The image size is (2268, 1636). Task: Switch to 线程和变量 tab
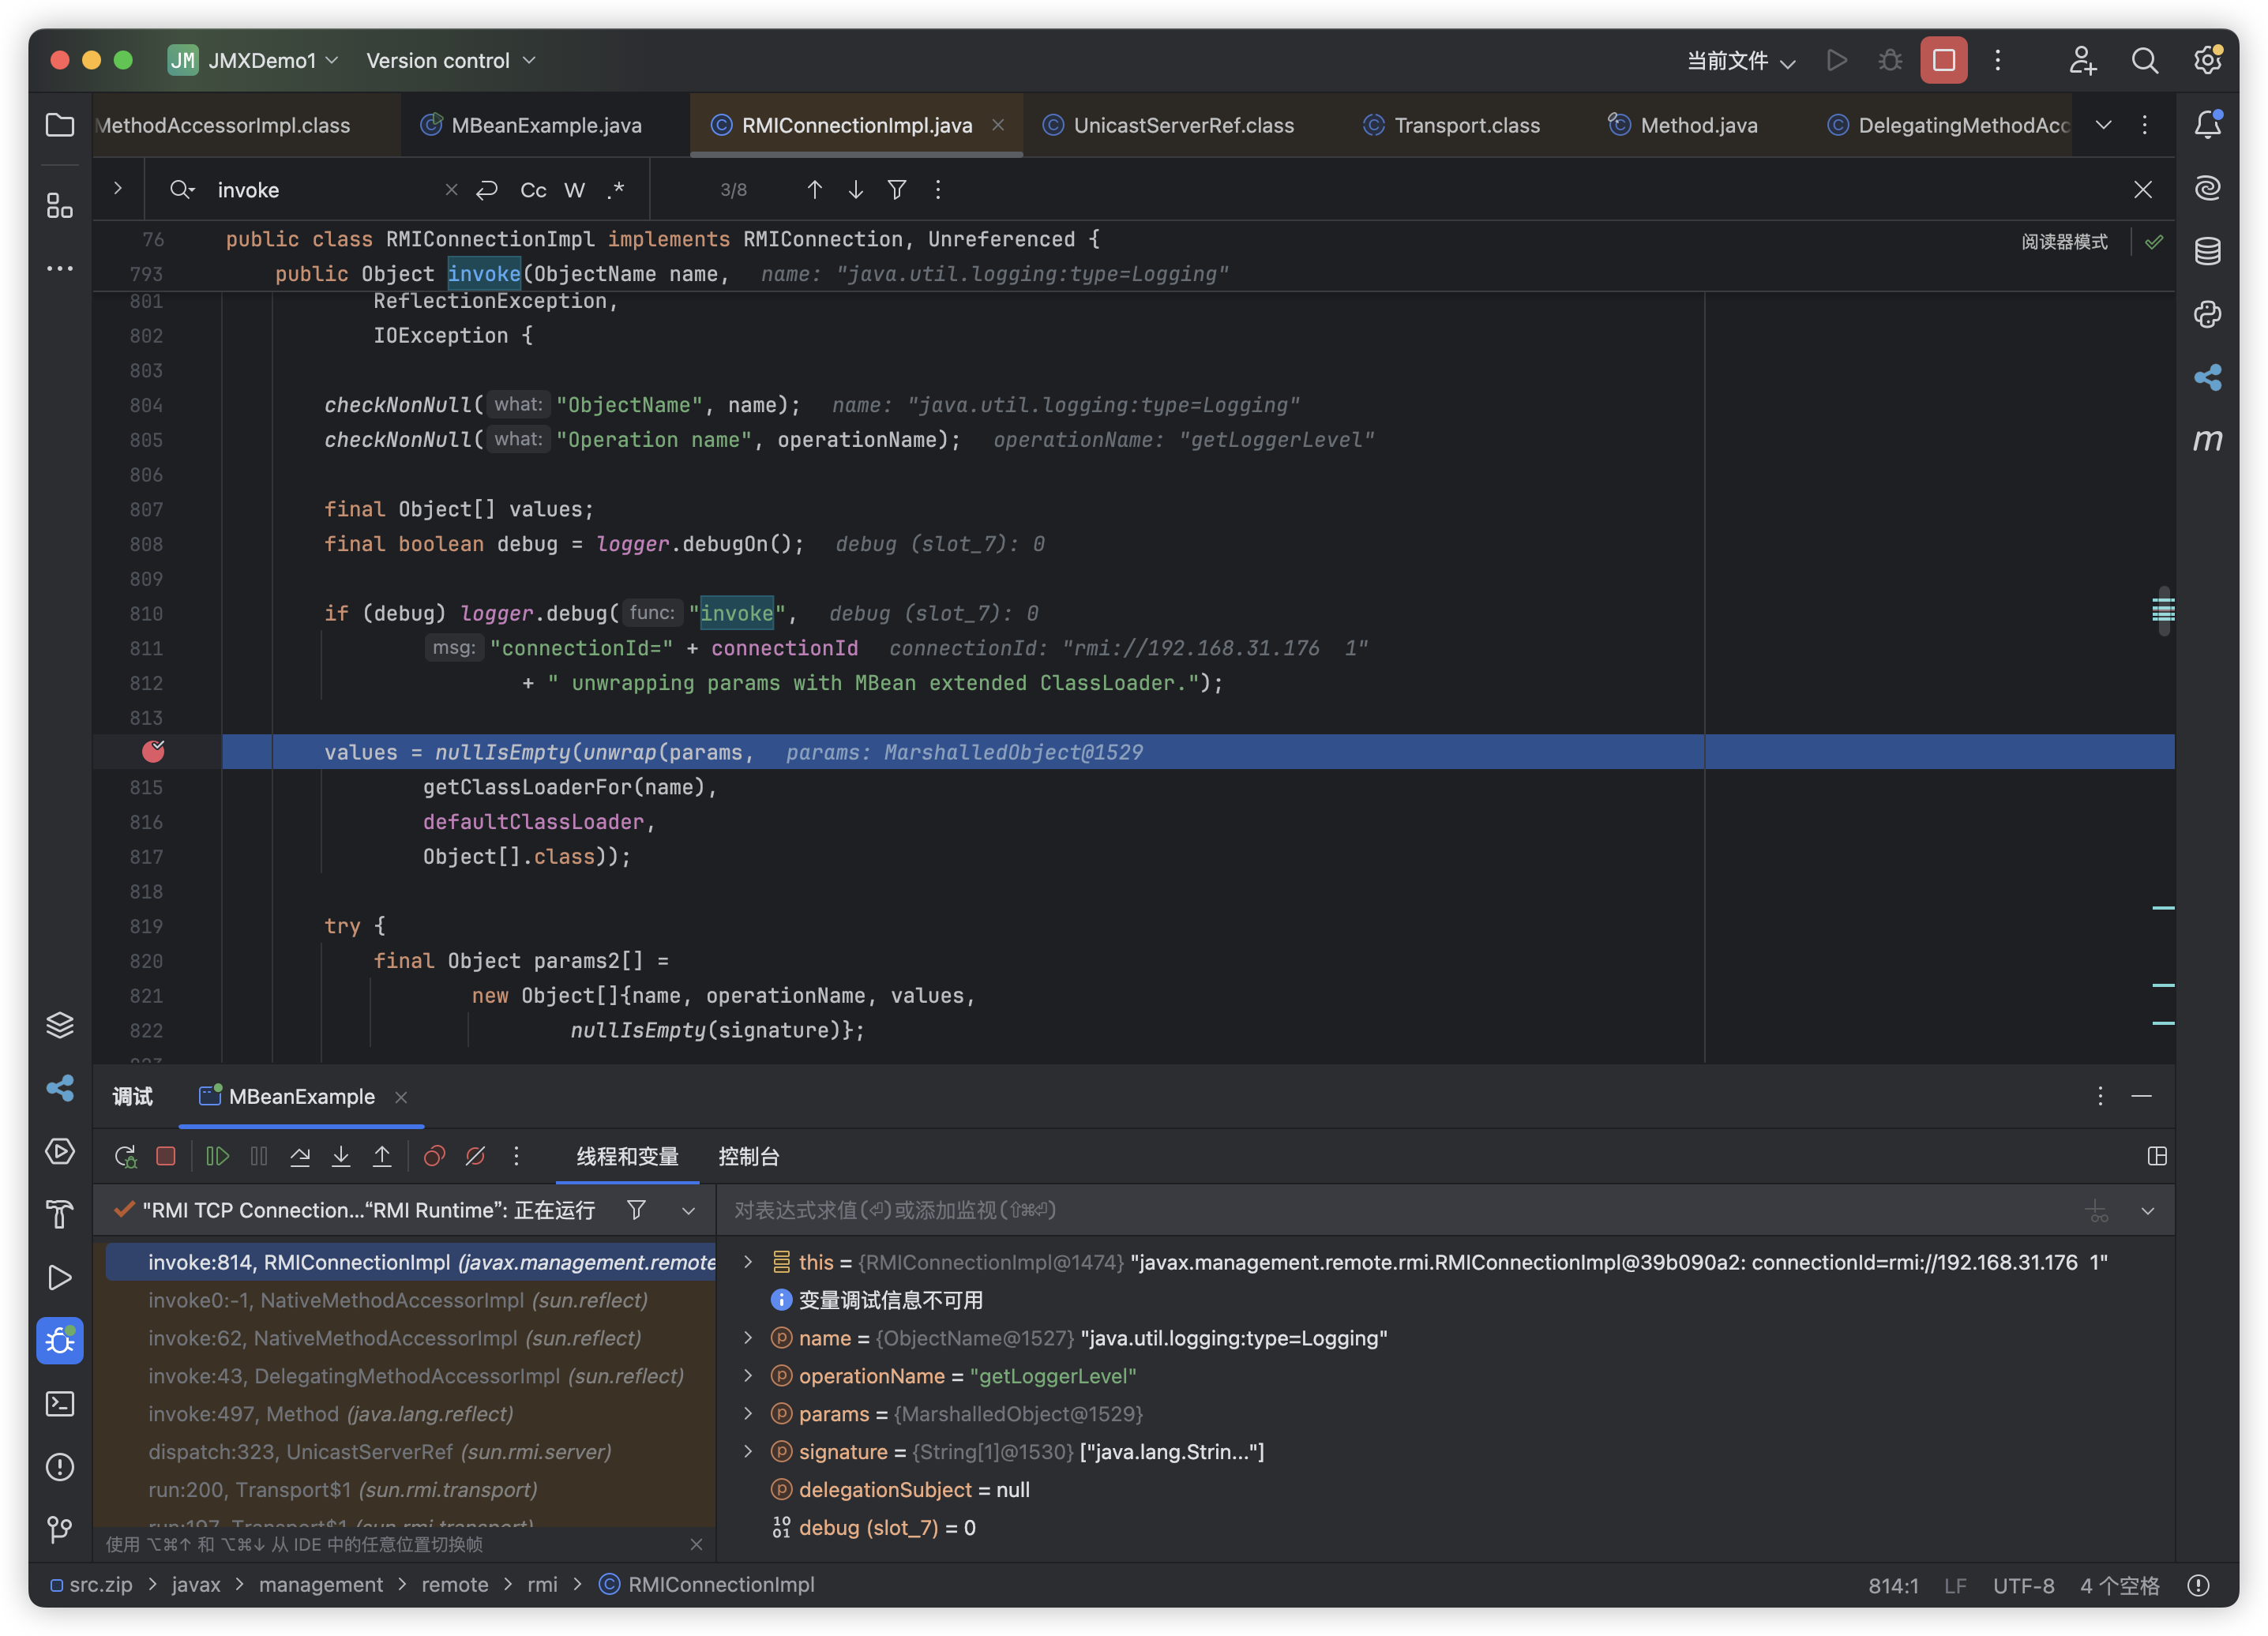pyautogui.click(x=627, y=1156)
